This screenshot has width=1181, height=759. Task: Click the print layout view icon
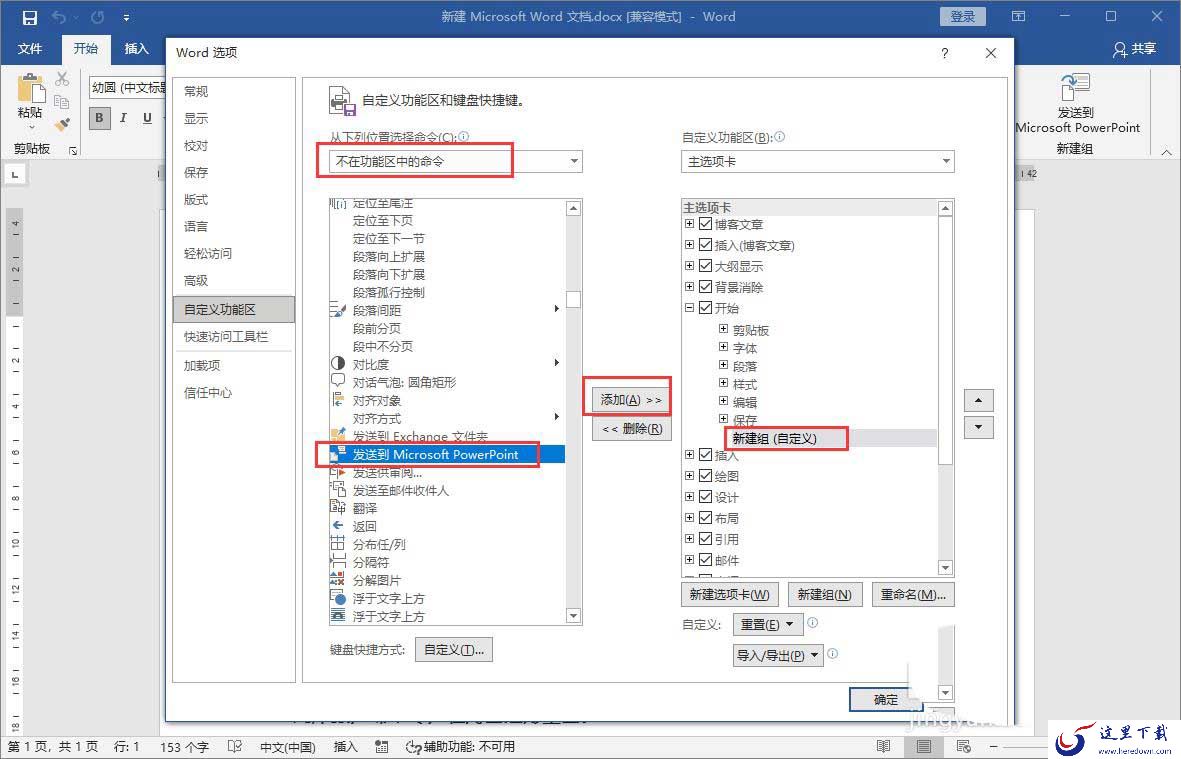(923, 746)
